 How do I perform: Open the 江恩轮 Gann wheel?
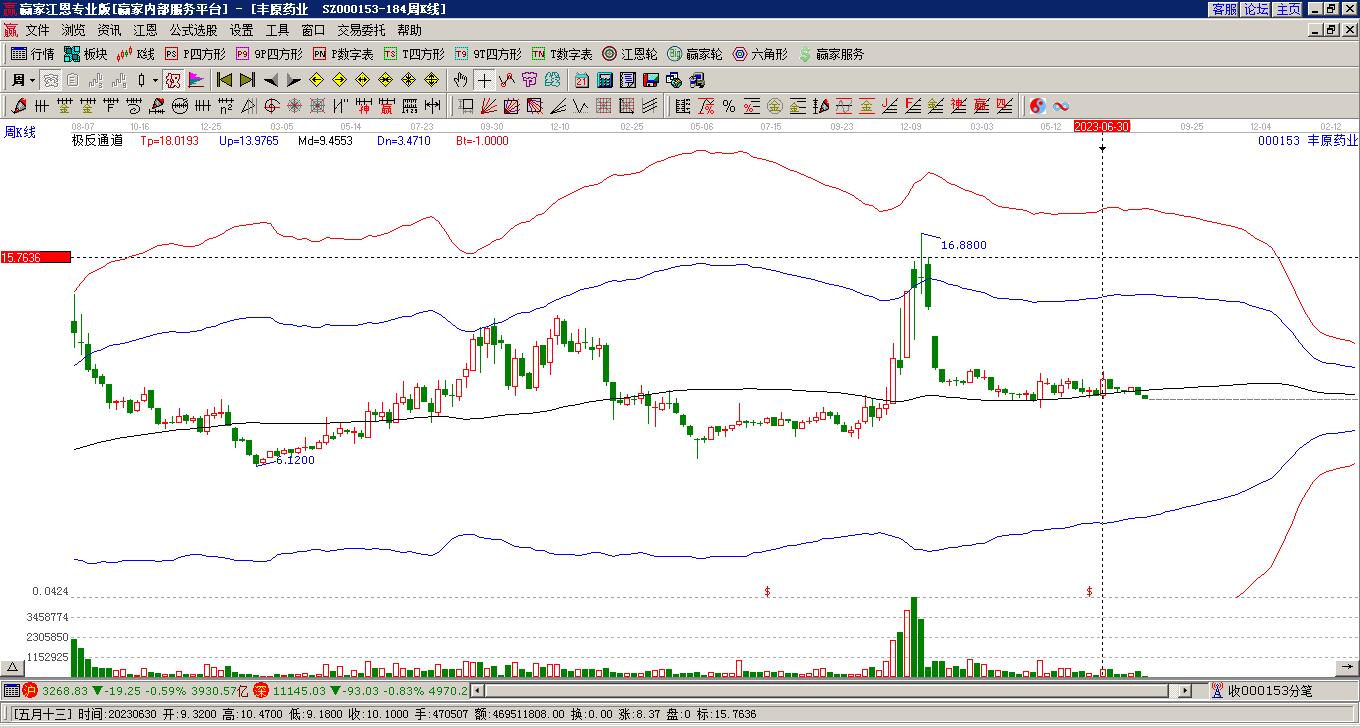[x=630, y=54]
